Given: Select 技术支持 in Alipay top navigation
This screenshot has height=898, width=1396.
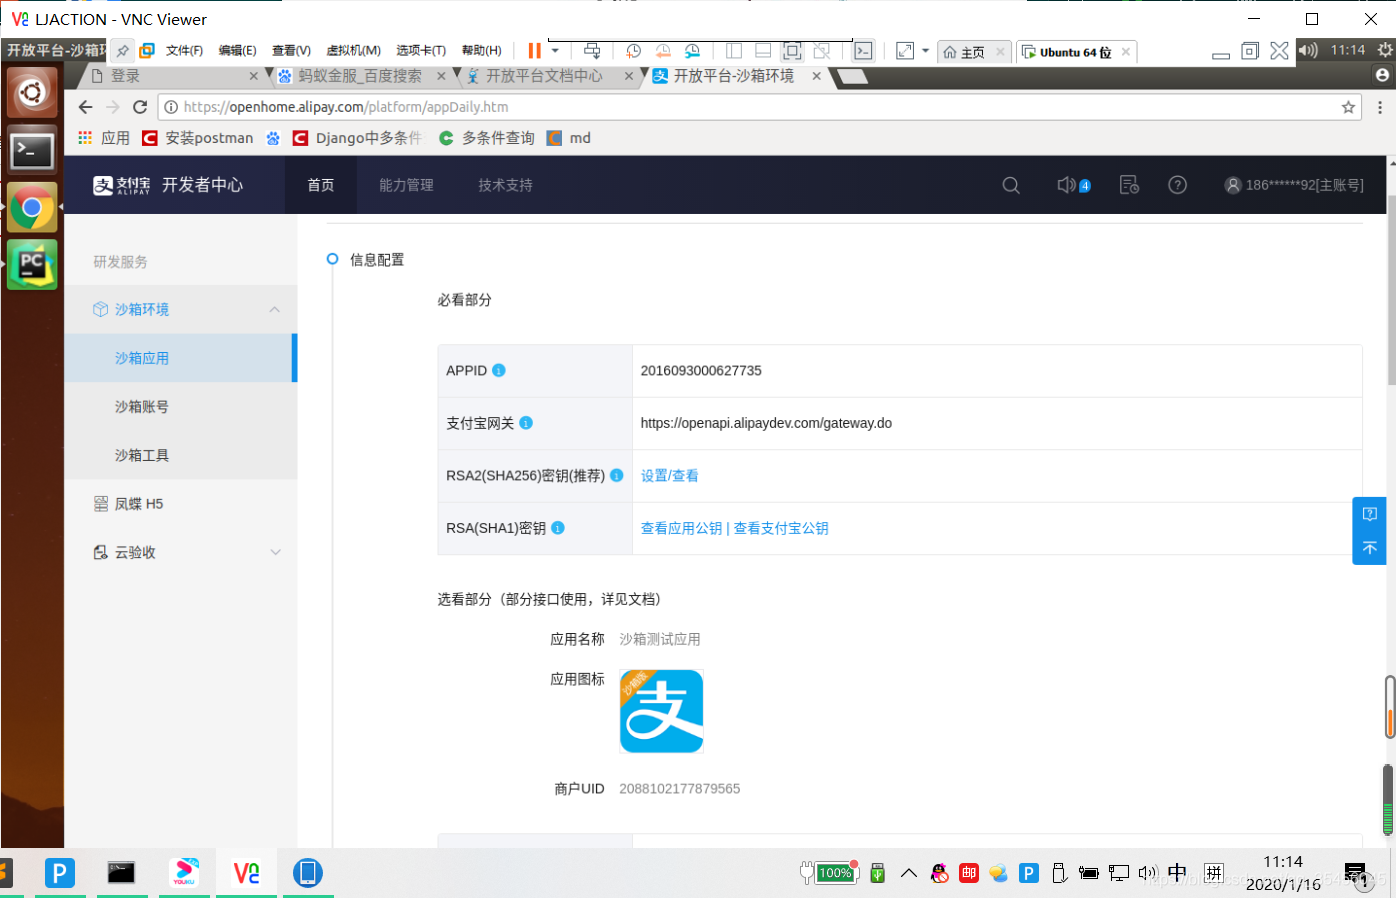Looking at the screenshot, I should pyautogui.click(x=505, y=185).
